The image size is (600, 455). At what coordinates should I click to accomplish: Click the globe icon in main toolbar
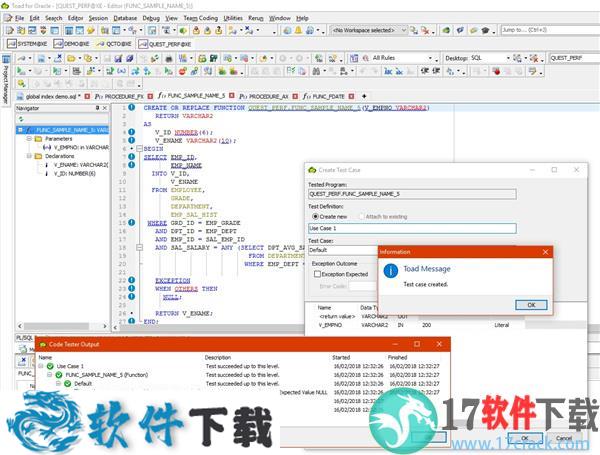(287, 30)
